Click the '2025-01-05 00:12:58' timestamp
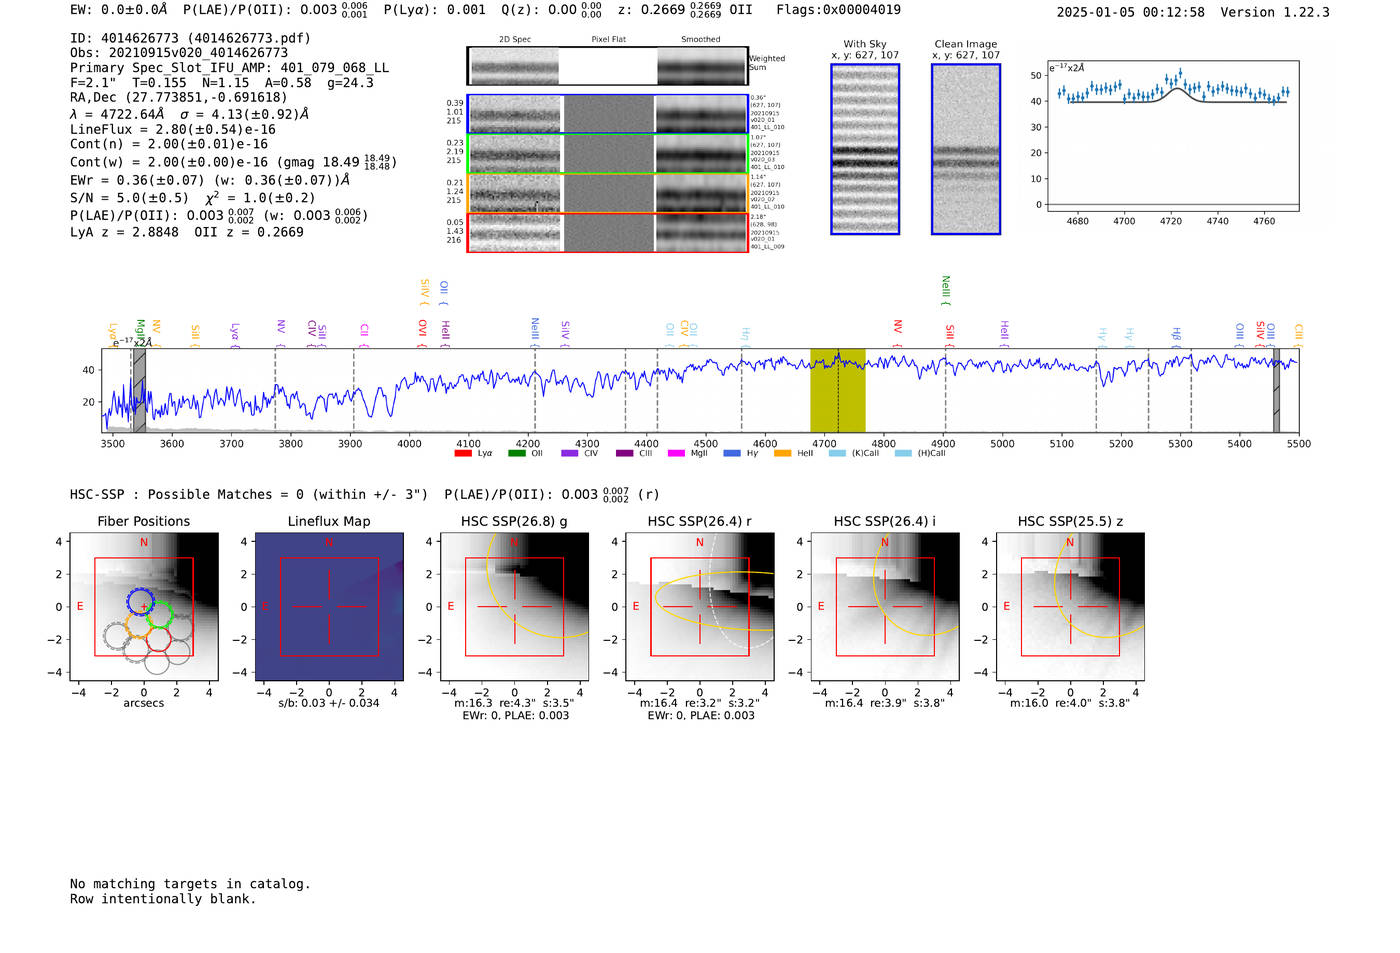Screen dimensions: 1400x953 point(1130,12)
